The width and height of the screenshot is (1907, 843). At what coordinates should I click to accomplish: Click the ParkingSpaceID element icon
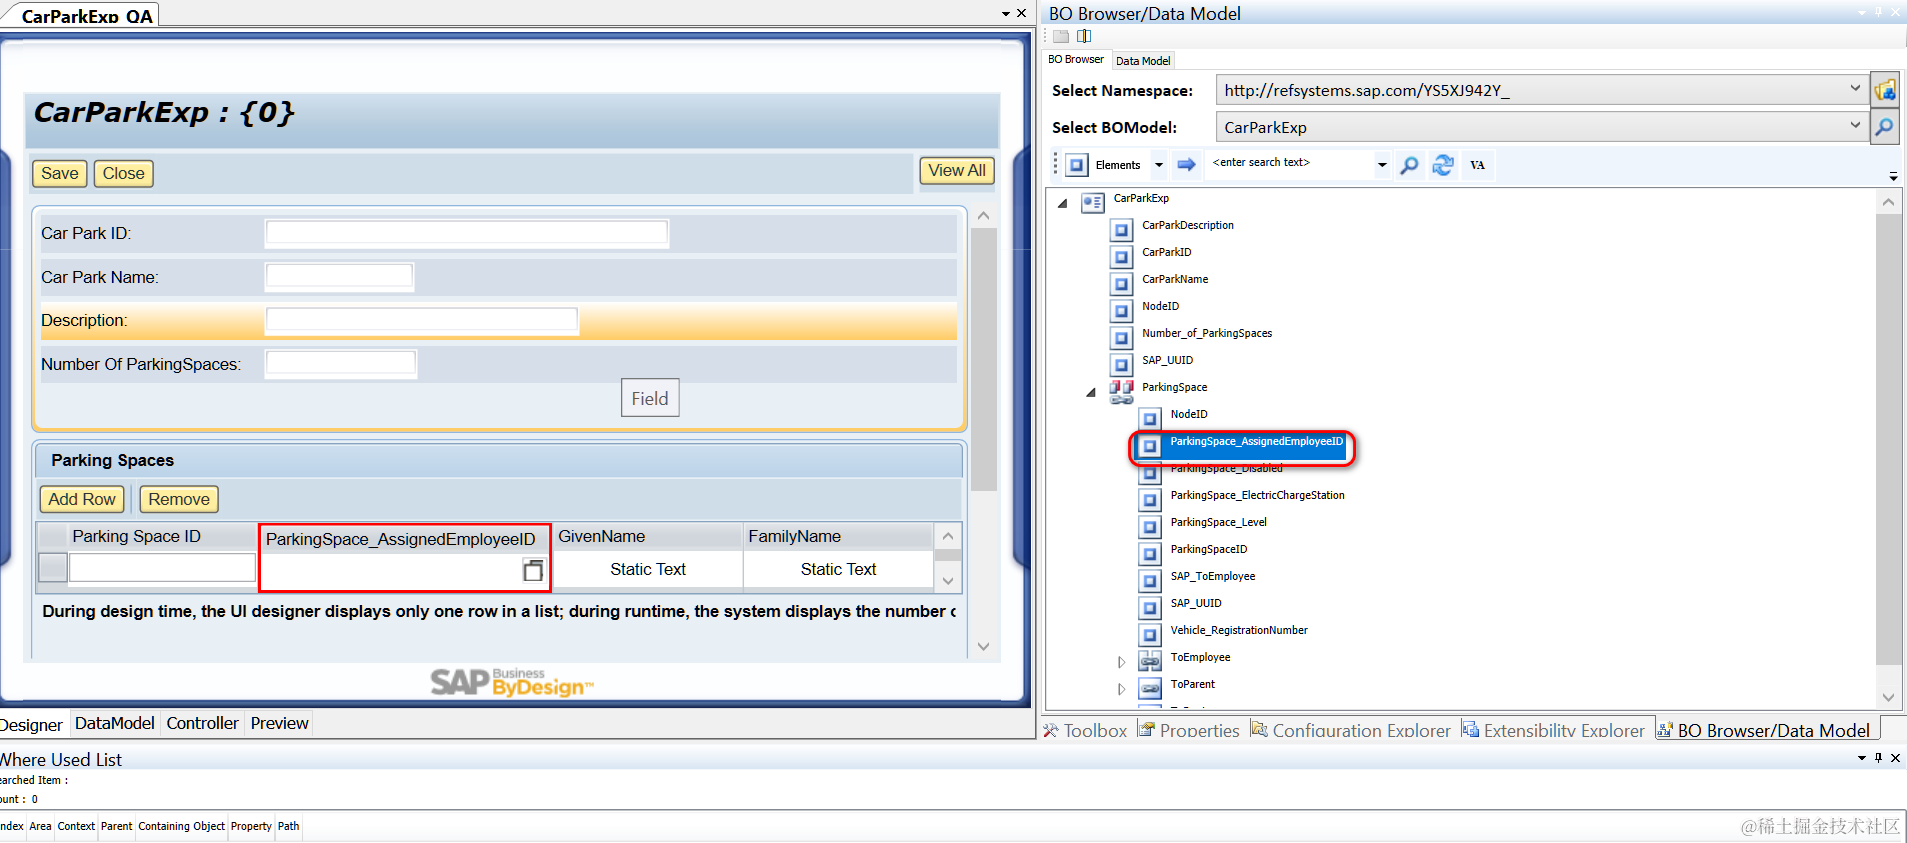(x=1150, y=553)
